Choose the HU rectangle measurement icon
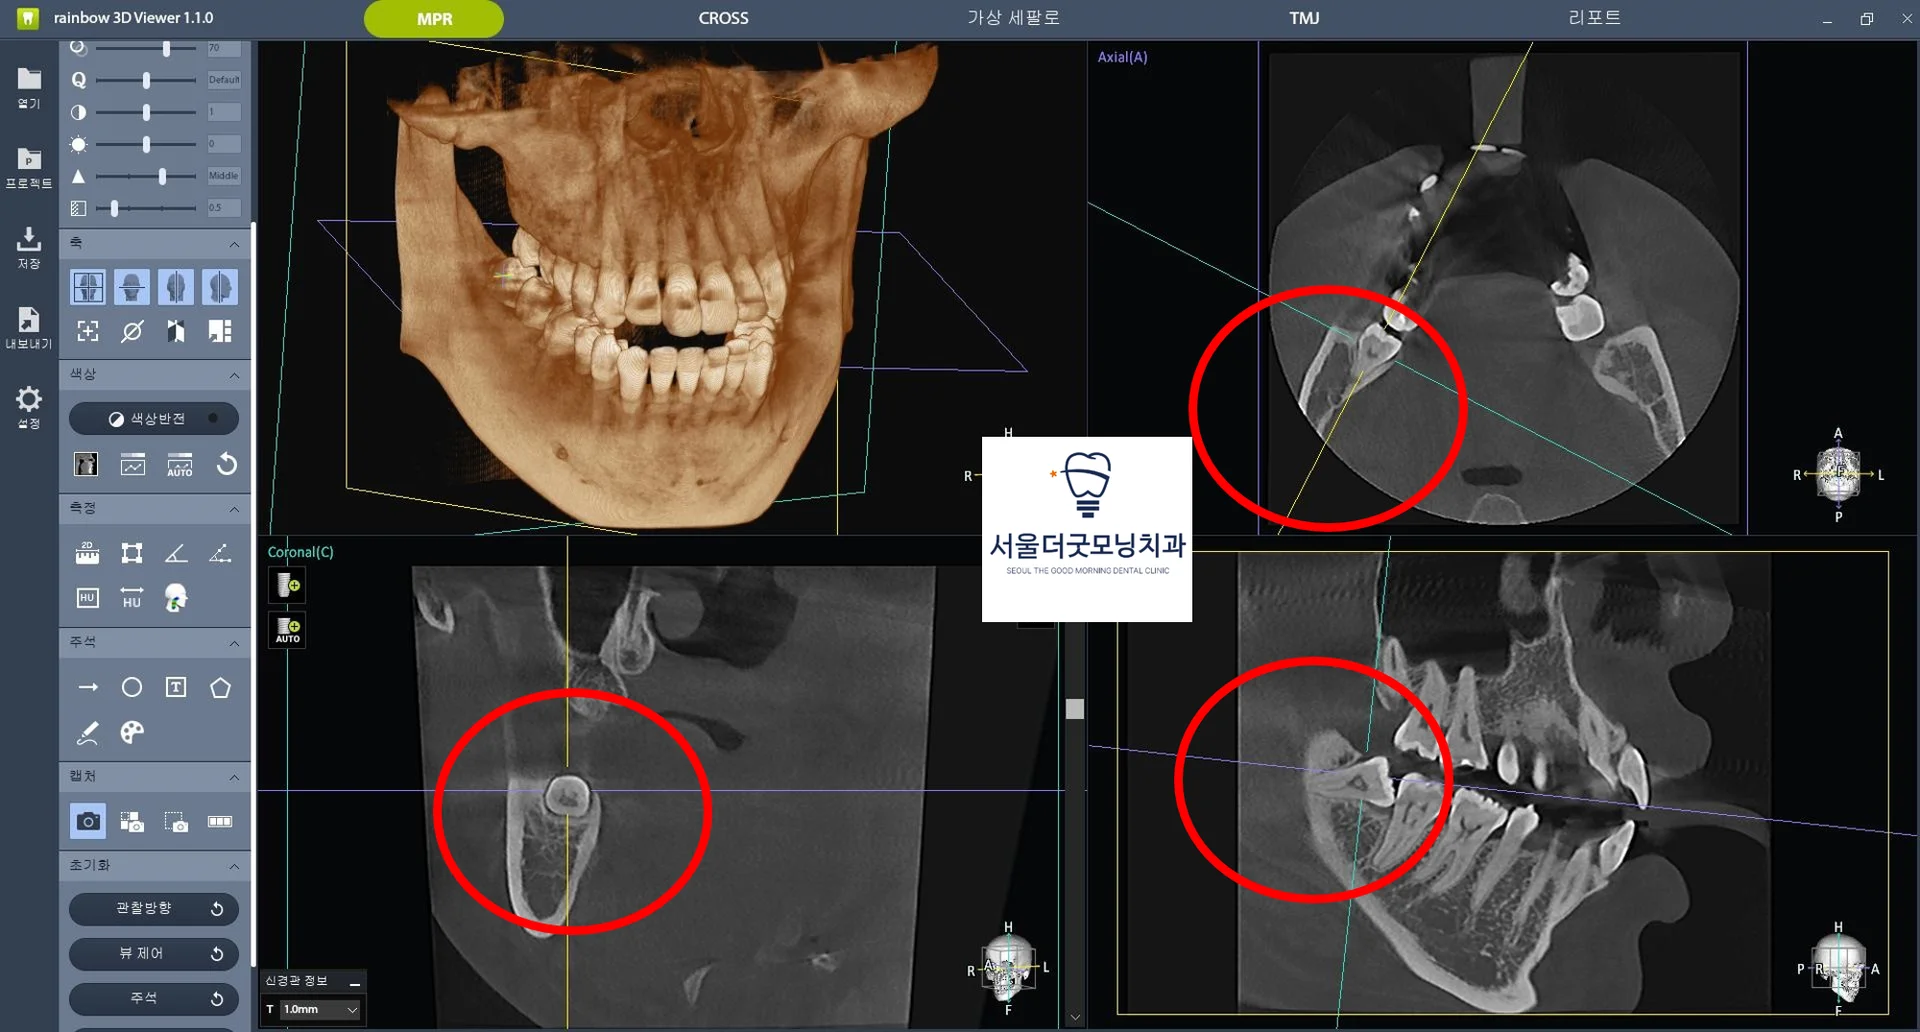Viewport: 1920px width, 1032px height. [87, 598]
